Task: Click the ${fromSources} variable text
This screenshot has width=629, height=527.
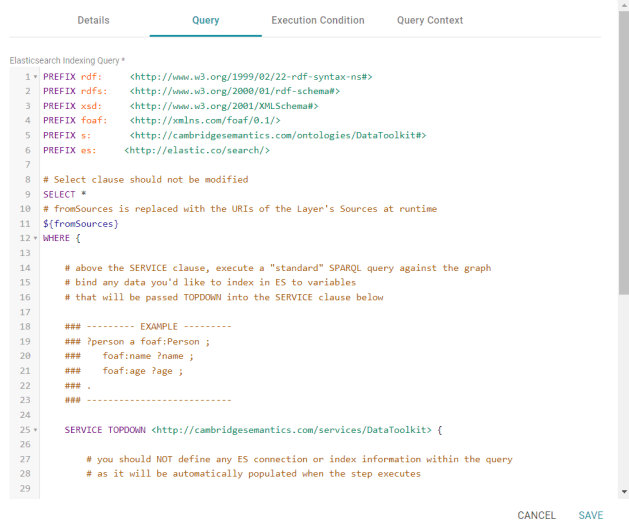Action: coord(81,223)
